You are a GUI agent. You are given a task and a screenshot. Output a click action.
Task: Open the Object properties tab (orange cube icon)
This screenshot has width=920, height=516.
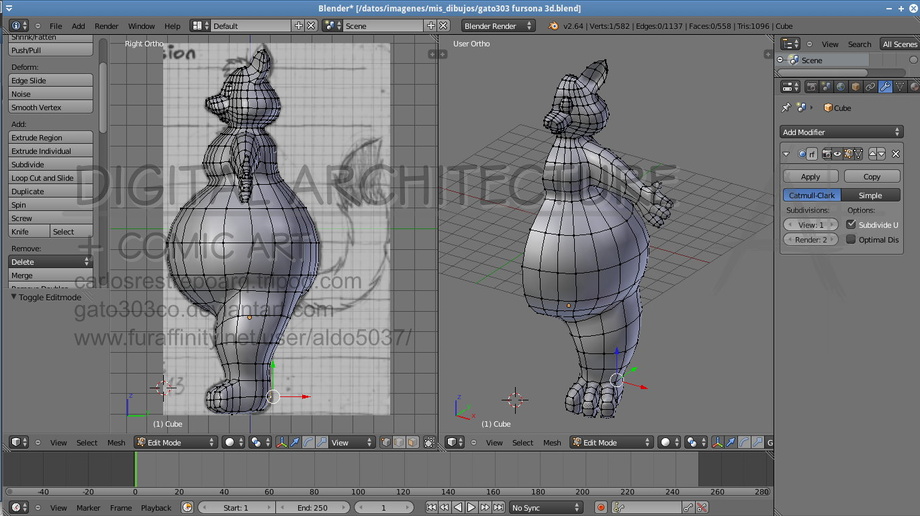click(x=855, y=87)
